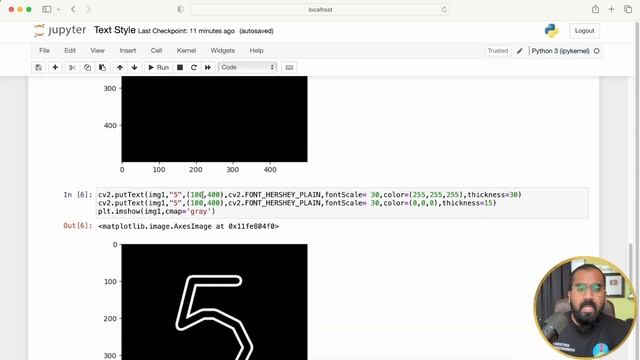Open the Cell menu
This screenshot has height=360, width=640.
pyautogui.click(x=156, y=51)
